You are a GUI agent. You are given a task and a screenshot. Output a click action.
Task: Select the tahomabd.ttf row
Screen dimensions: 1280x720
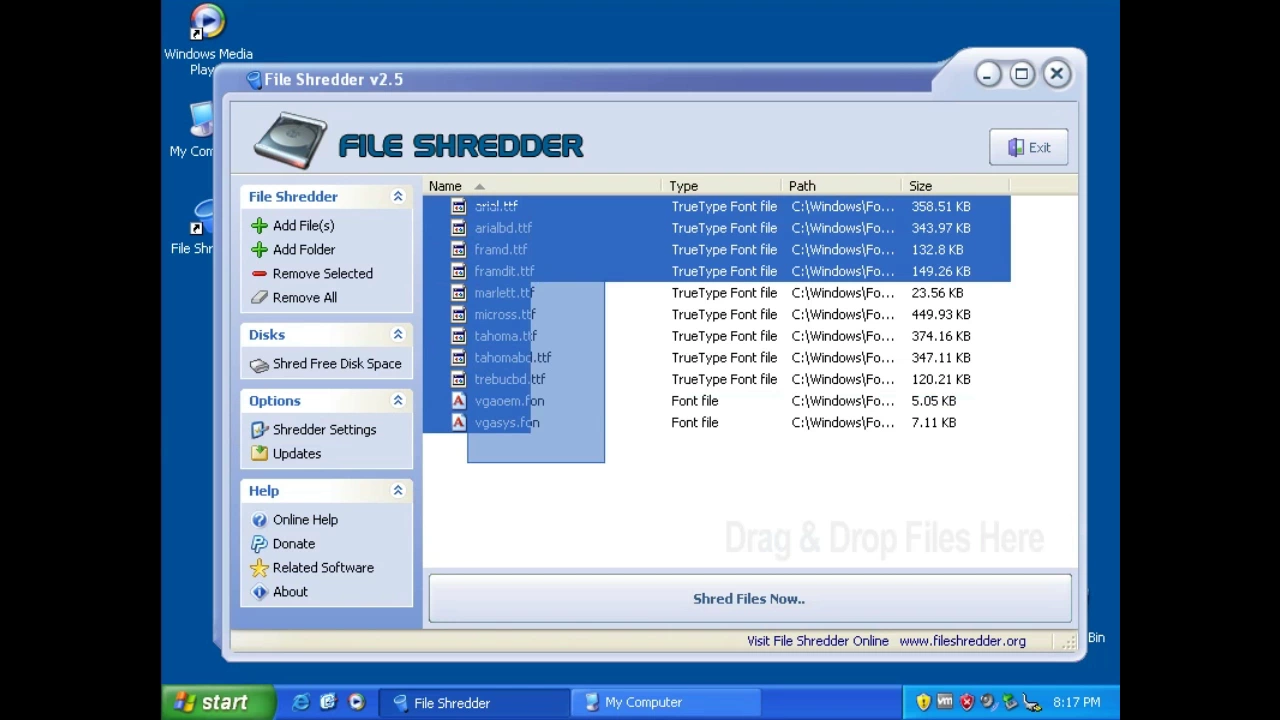pyautogui.click(x=716, y=358)
